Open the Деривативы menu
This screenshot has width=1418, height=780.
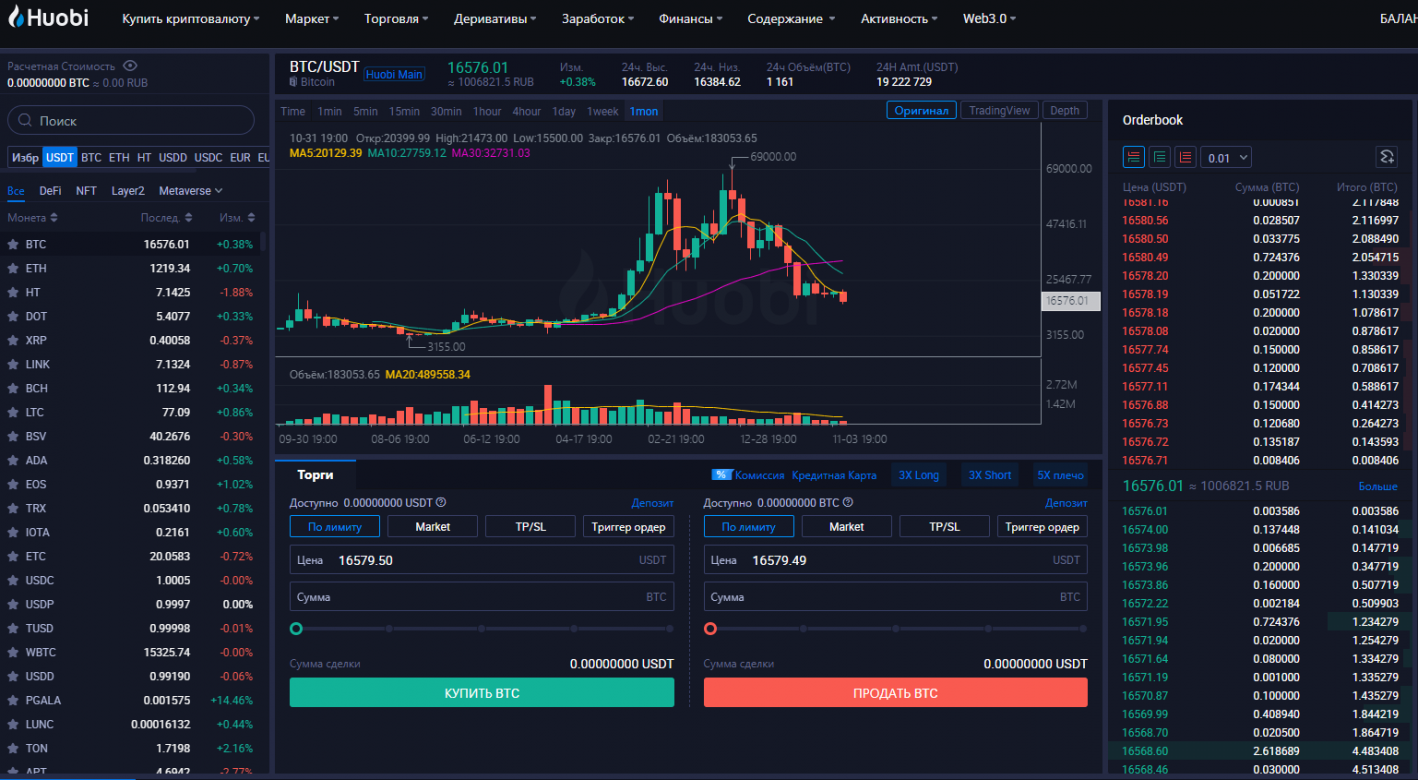tap(495, 19)
